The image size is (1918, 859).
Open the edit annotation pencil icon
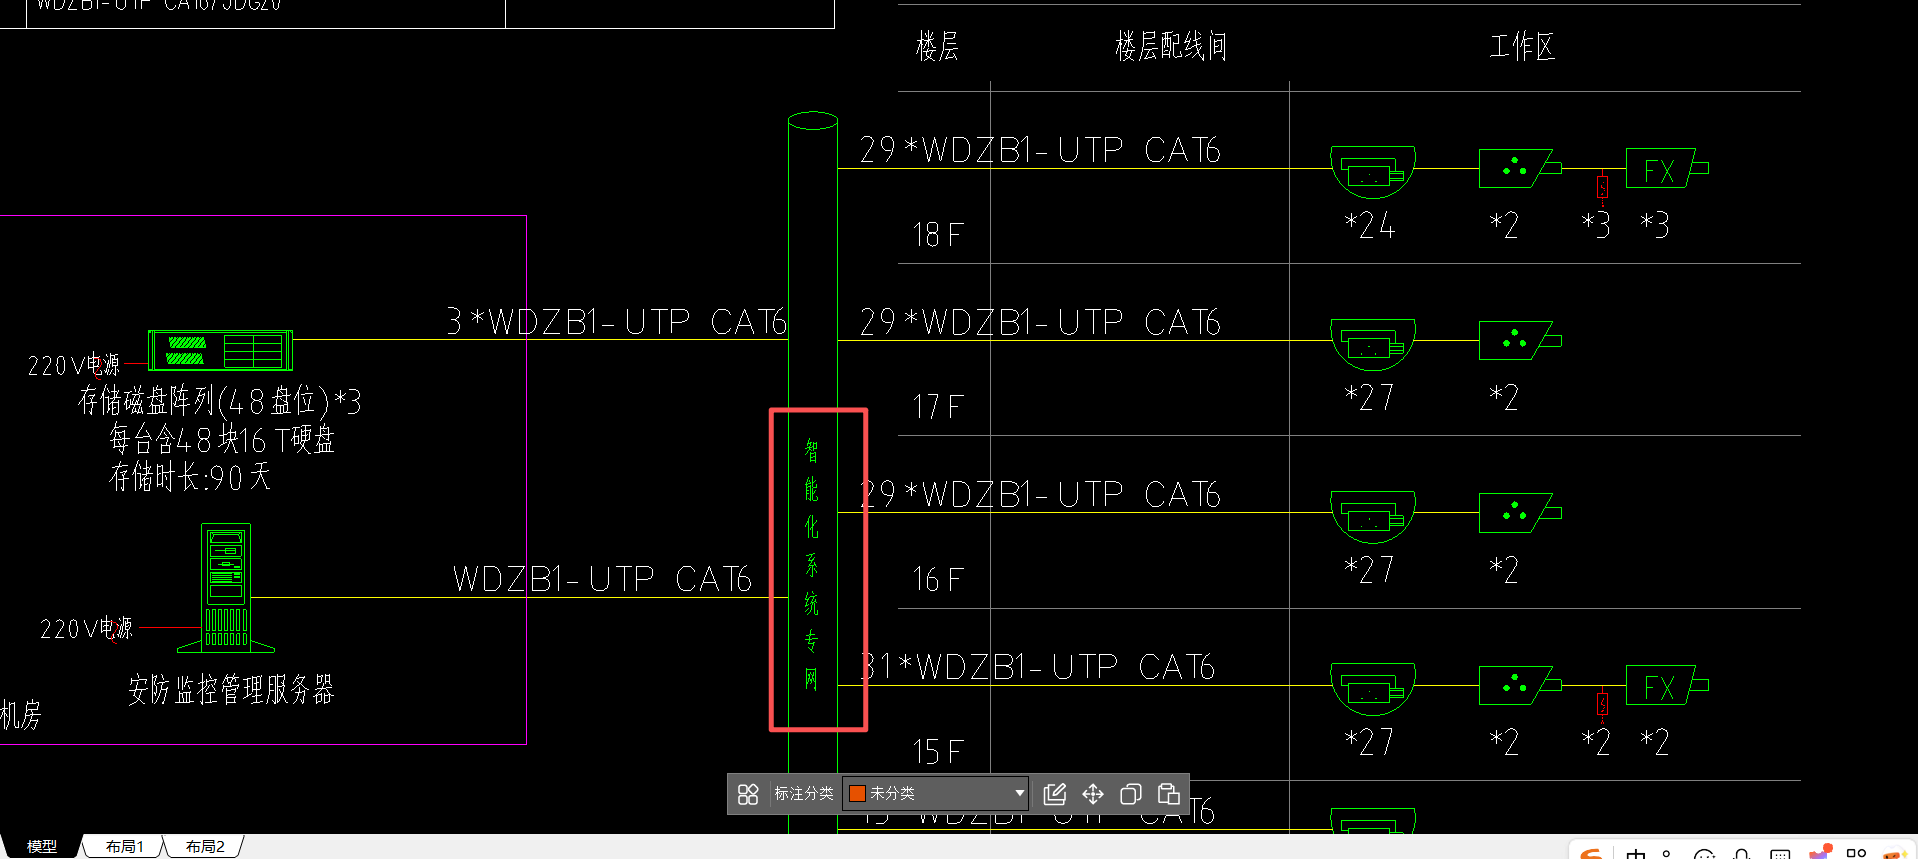click(1054, 794)
